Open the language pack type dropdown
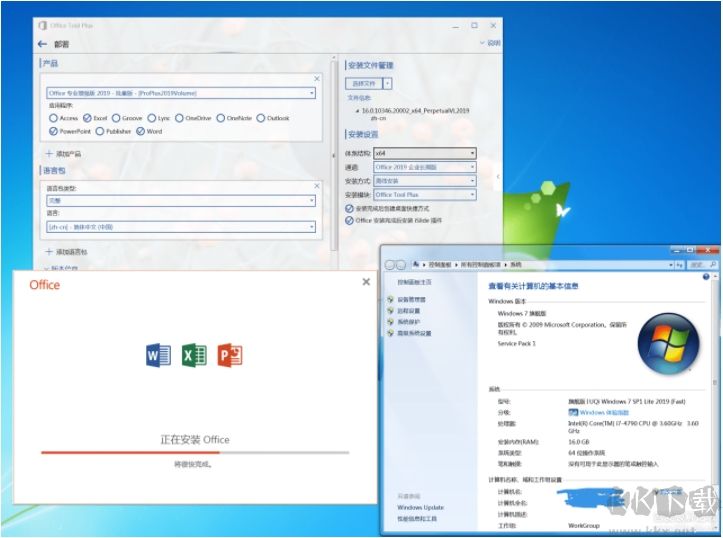This screenshot has height=538, width=723. (181, 201)
